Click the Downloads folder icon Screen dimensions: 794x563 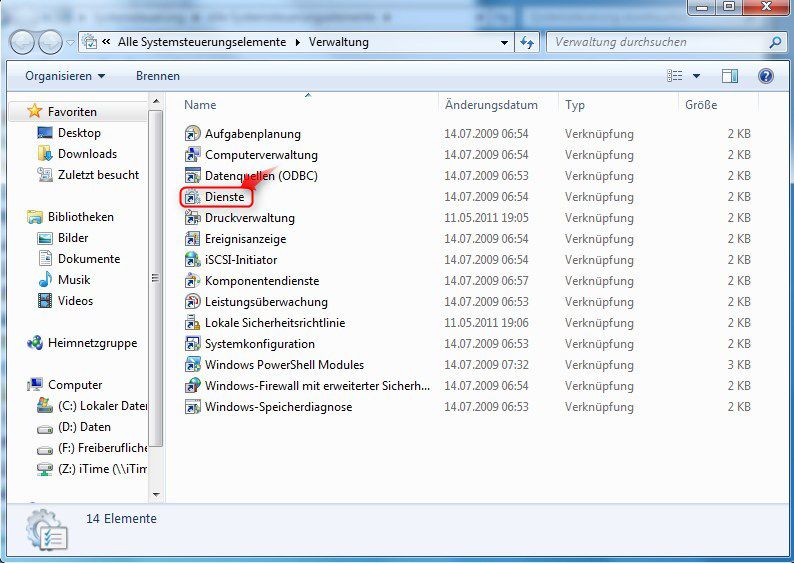pos(45,153)
